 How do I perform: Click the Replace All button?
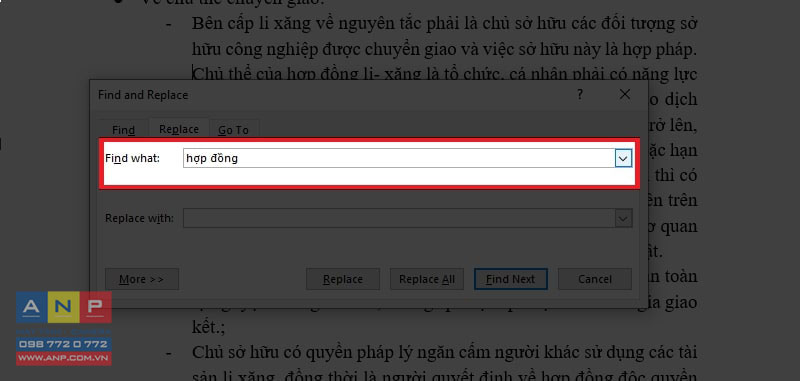427,279
